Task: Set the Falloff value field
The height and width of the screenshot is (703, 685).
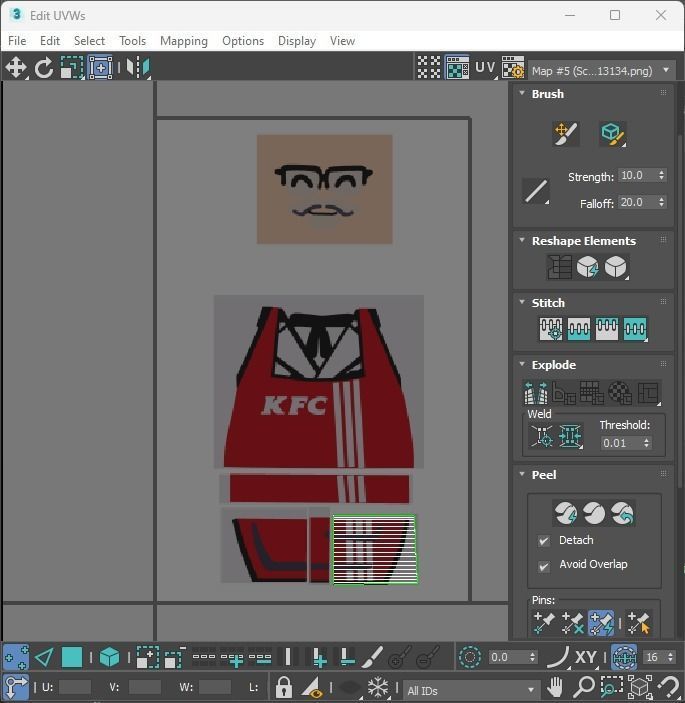Action: click(637, 202)
